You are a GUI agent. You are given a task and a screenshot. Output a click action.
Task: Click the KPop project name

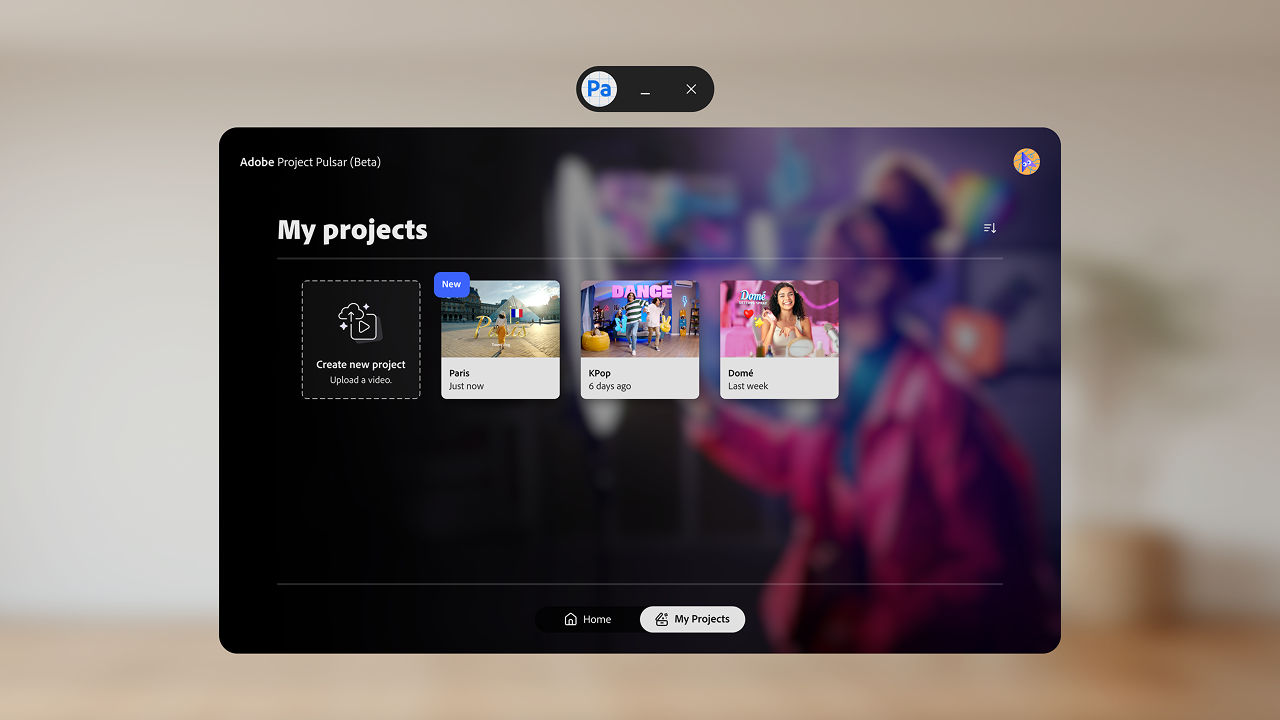(x=600, y=373)
